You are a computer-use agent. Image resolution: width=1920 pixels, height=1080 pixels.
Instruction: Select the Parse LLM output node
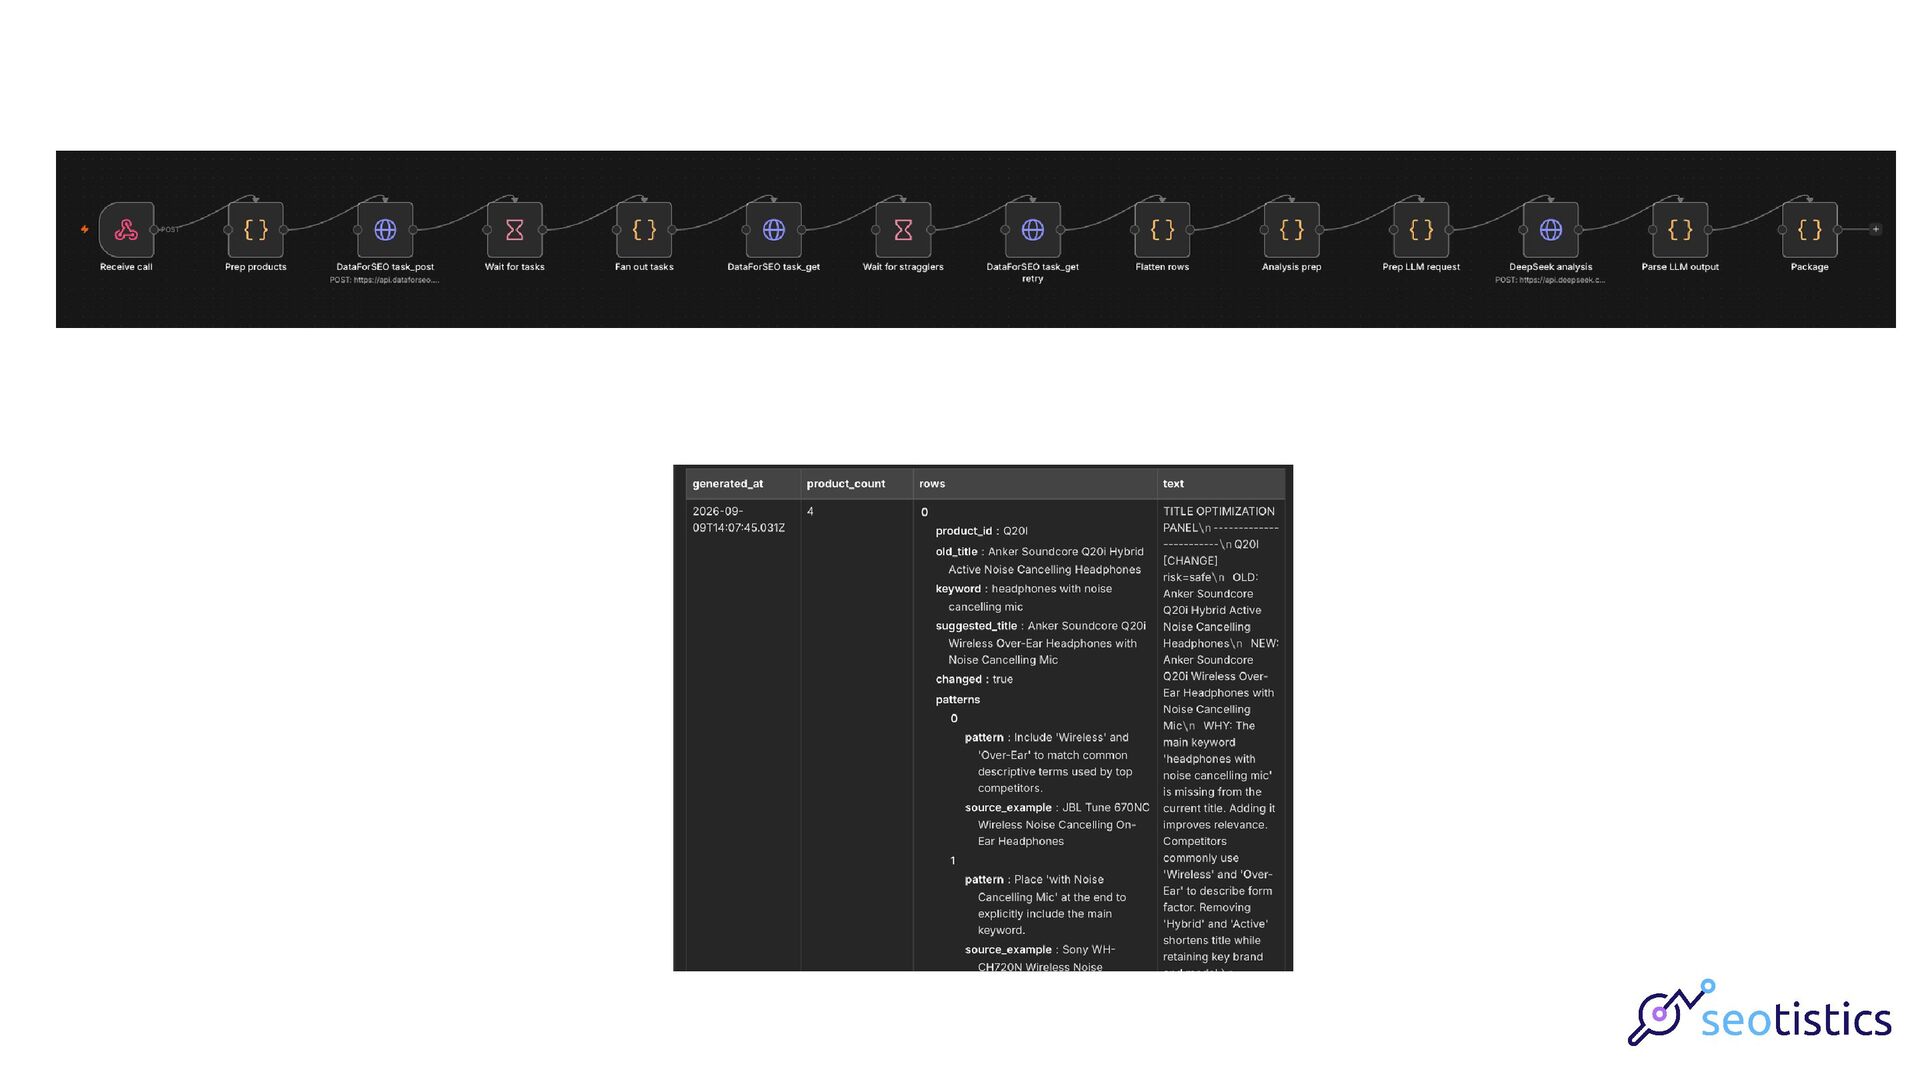click(x=1680, y=230)
